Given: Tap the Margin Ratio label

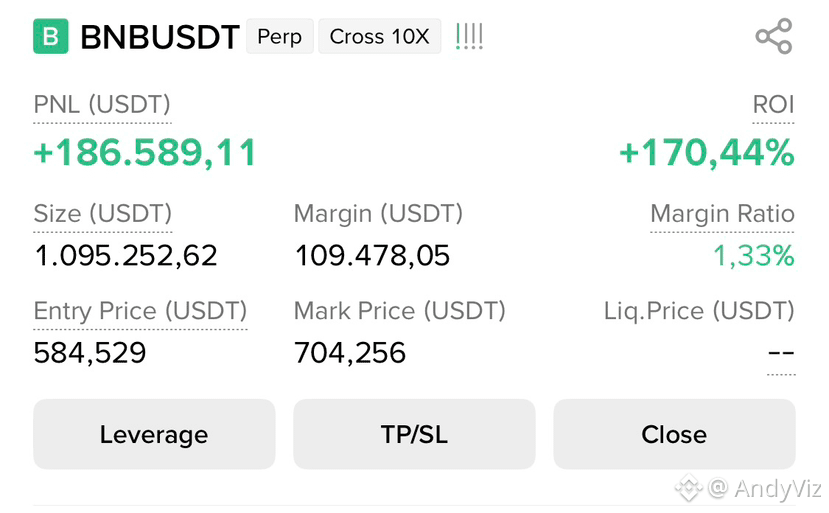Looking at the screenshot, I should pos(722,214).
